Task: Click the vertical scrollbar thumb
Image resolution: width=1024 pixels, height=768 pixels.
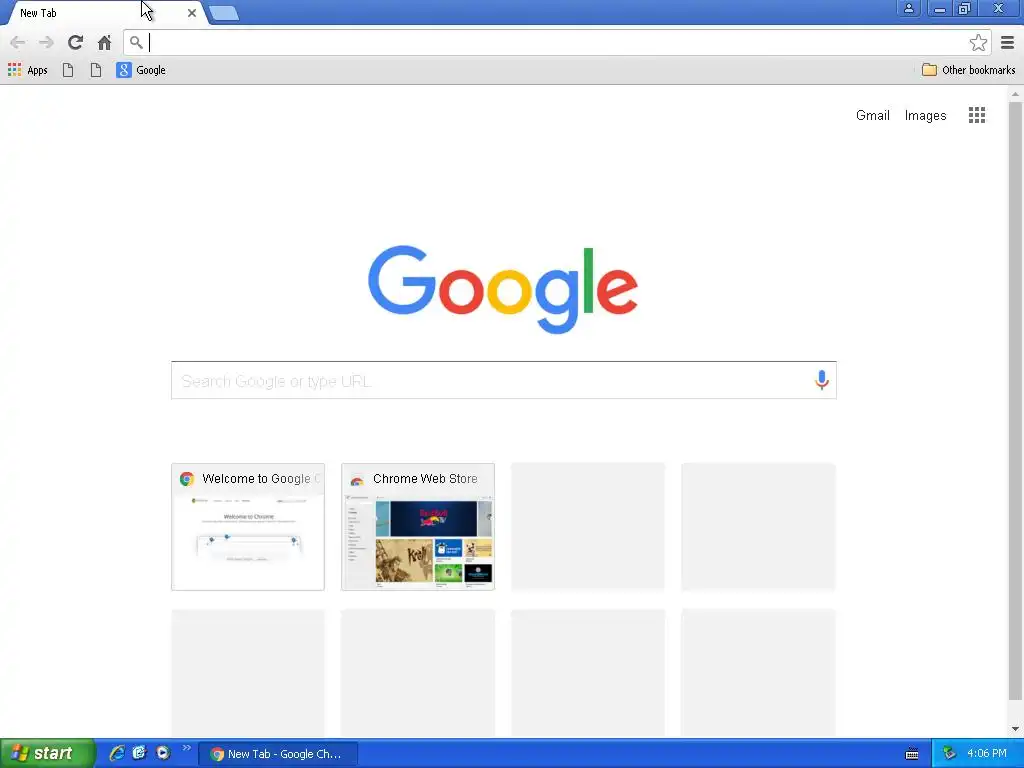Action: 1015,399
